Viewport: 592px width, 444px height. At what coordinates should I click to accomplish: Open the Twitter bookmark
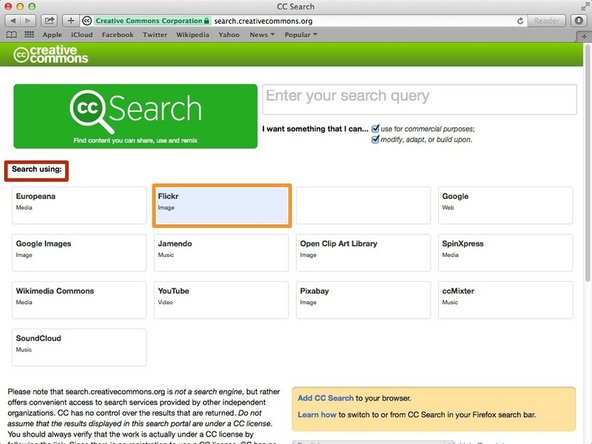point(155,35)
